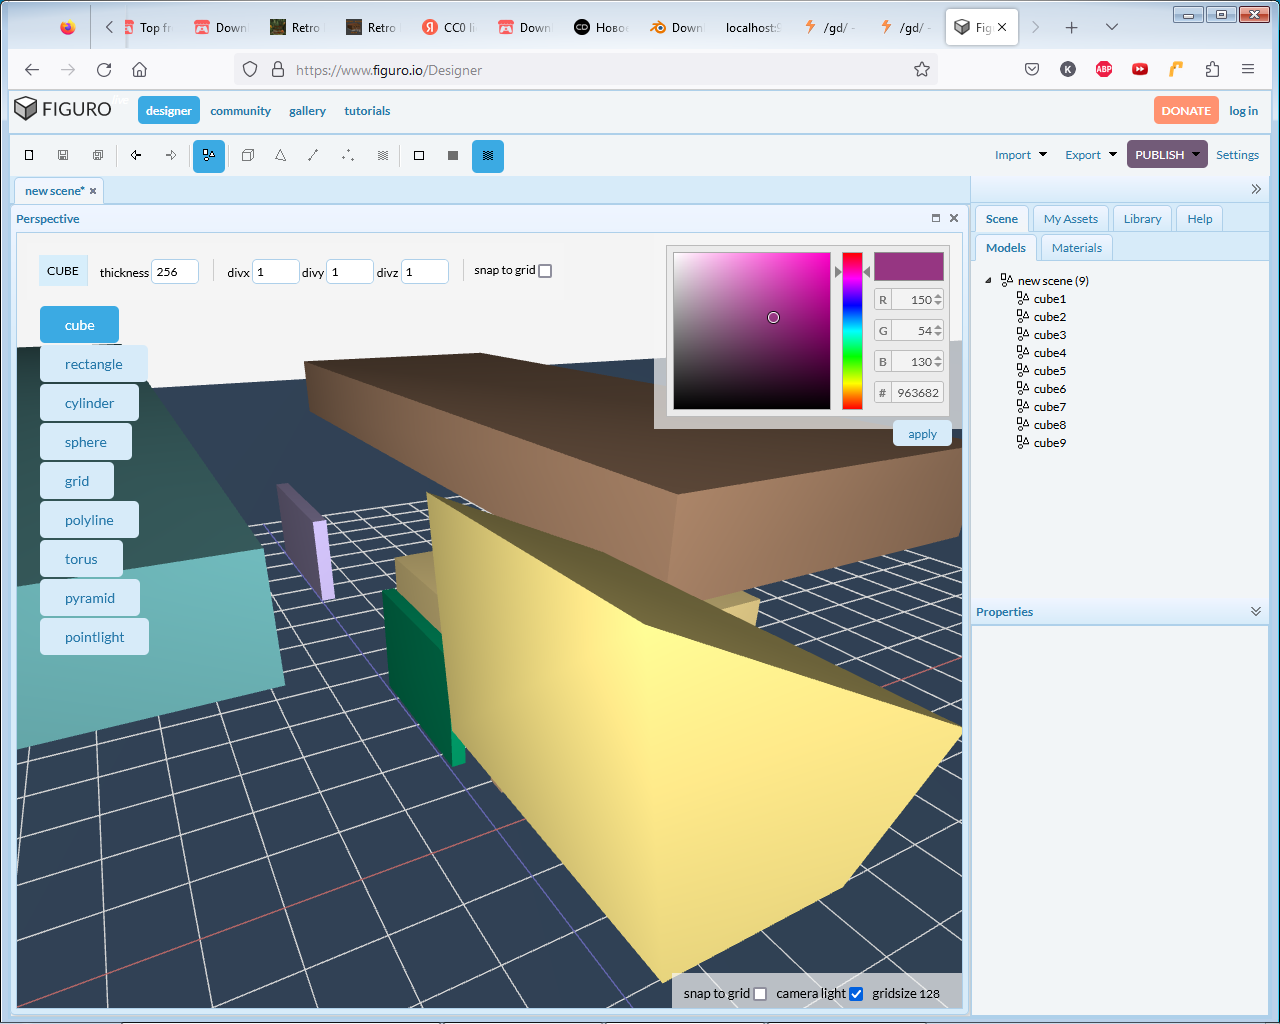The height and width of the screenshot is (1024, 1280).
Task: Click the new scene file icon
Action: pos(29,155)
